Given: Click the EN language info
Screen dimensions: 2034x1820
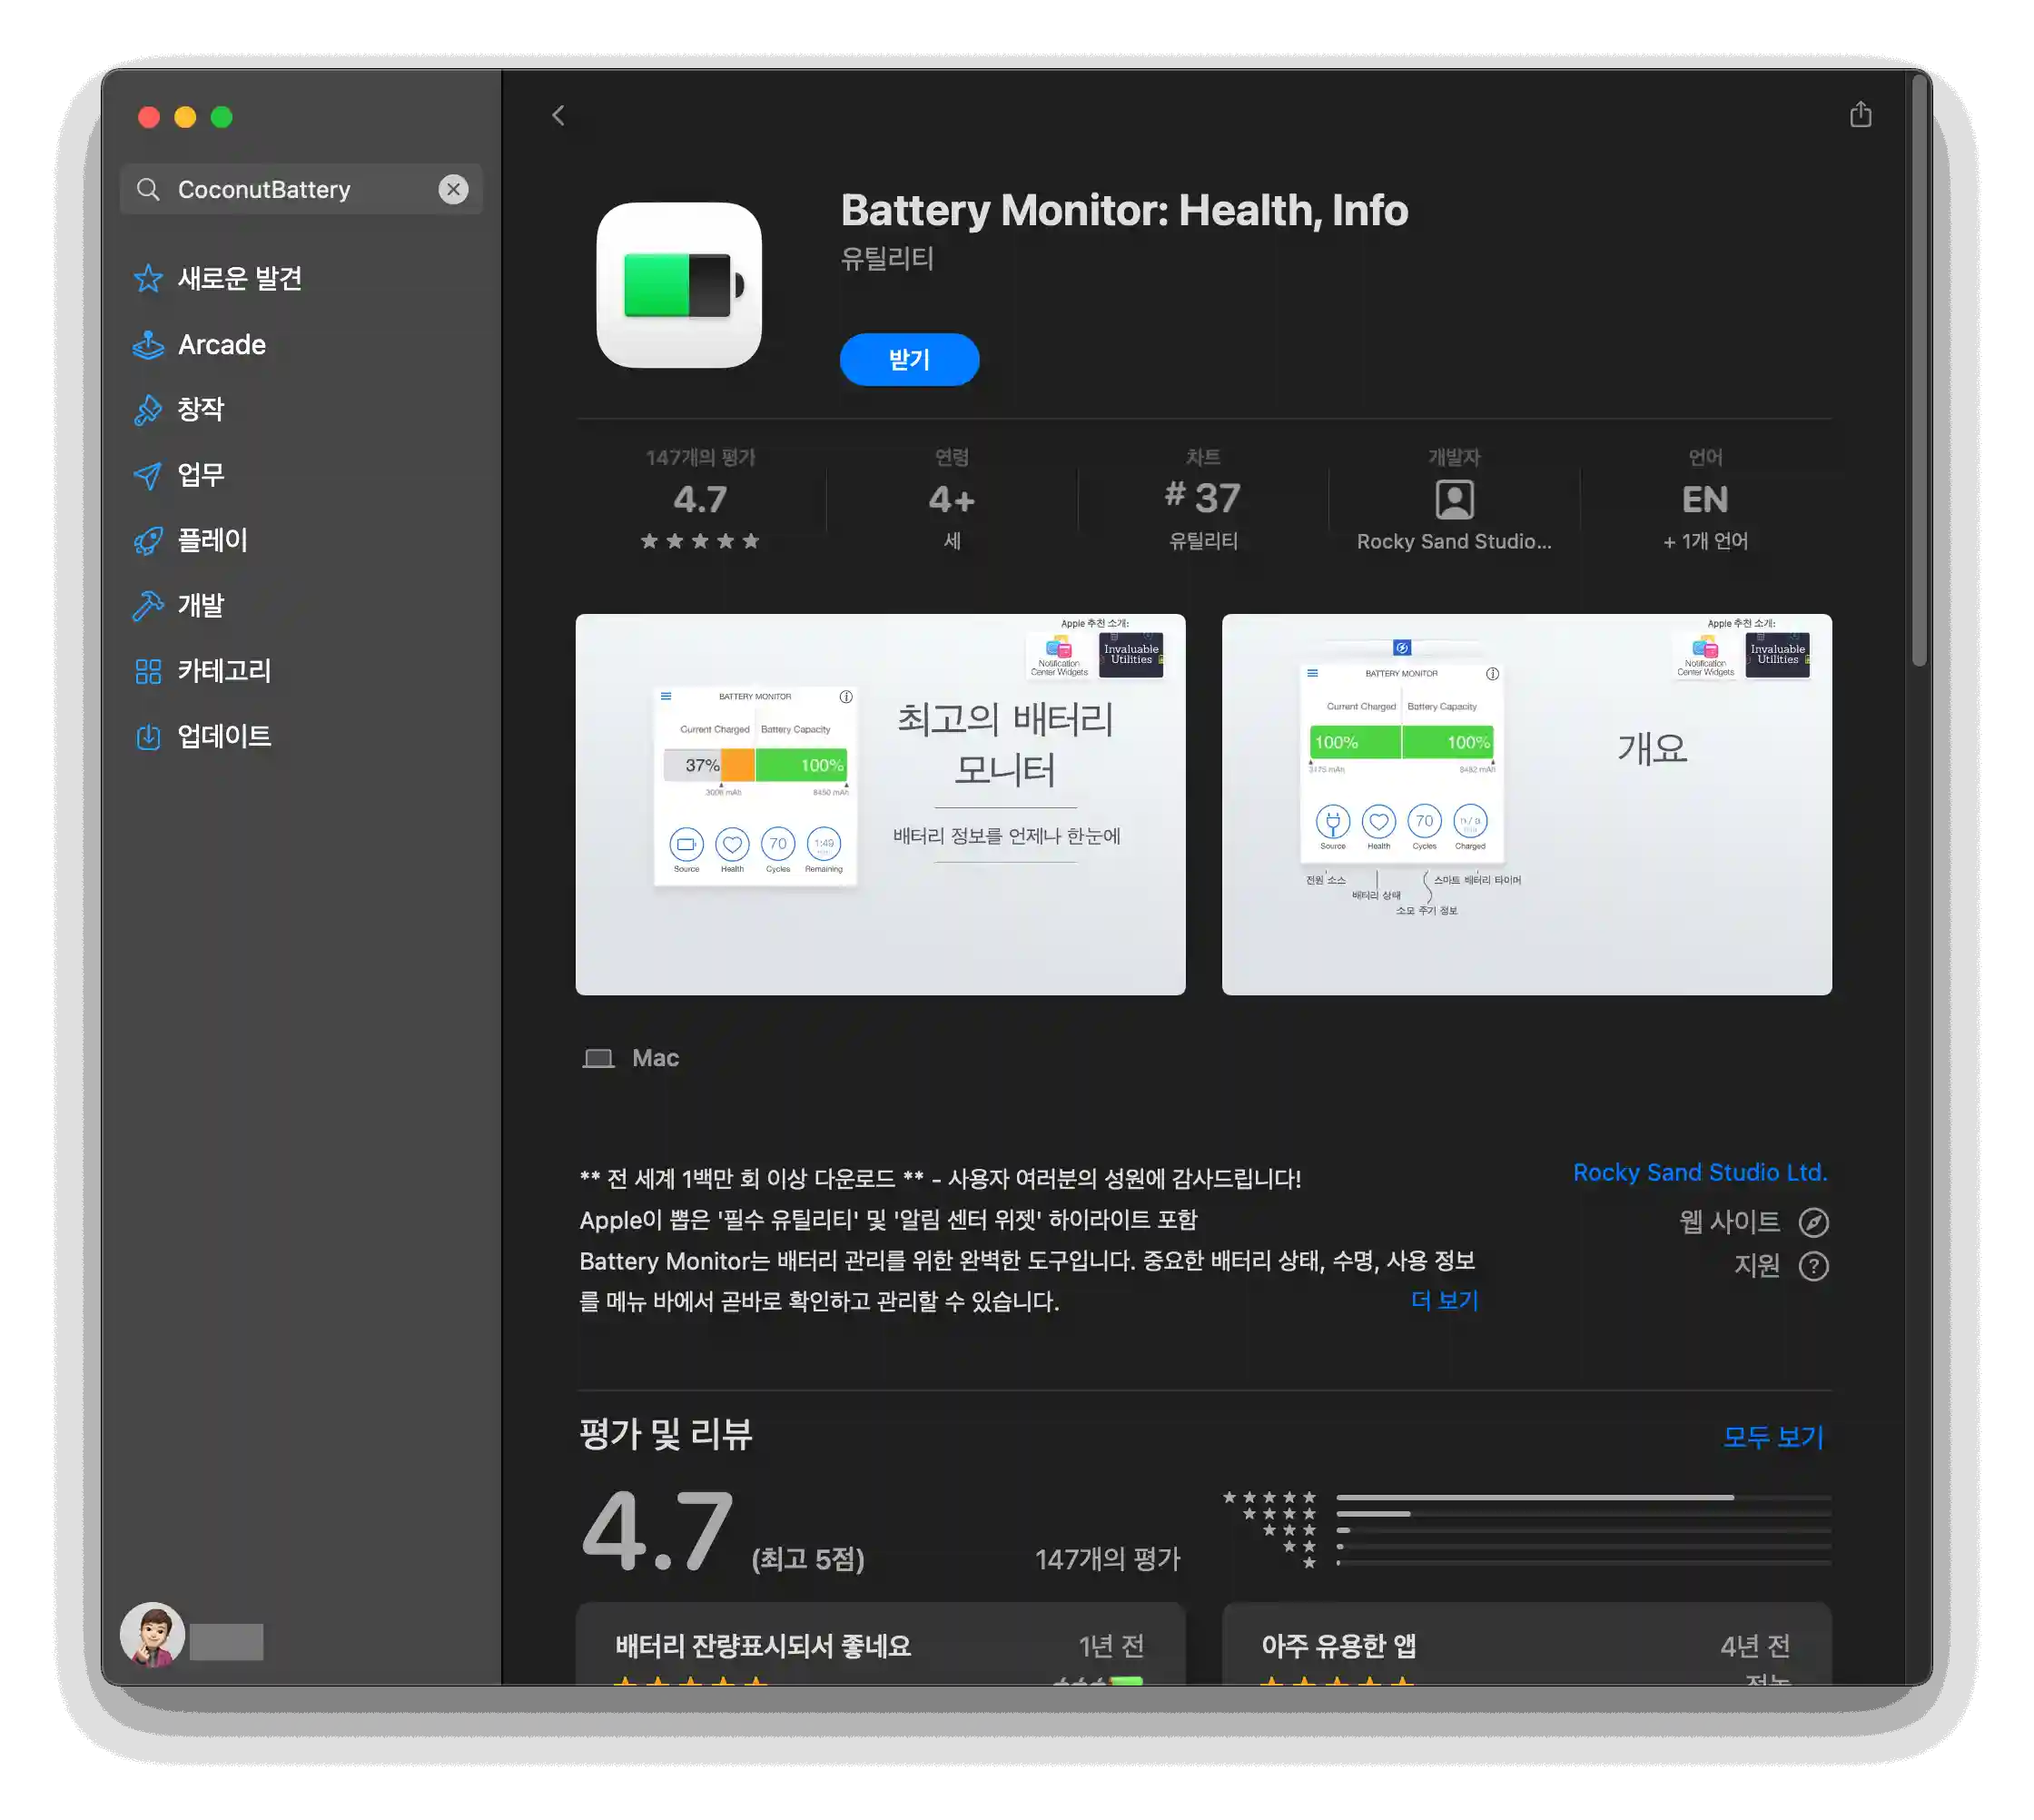Looking at the screenshot, I should (x=1705, y=499).
